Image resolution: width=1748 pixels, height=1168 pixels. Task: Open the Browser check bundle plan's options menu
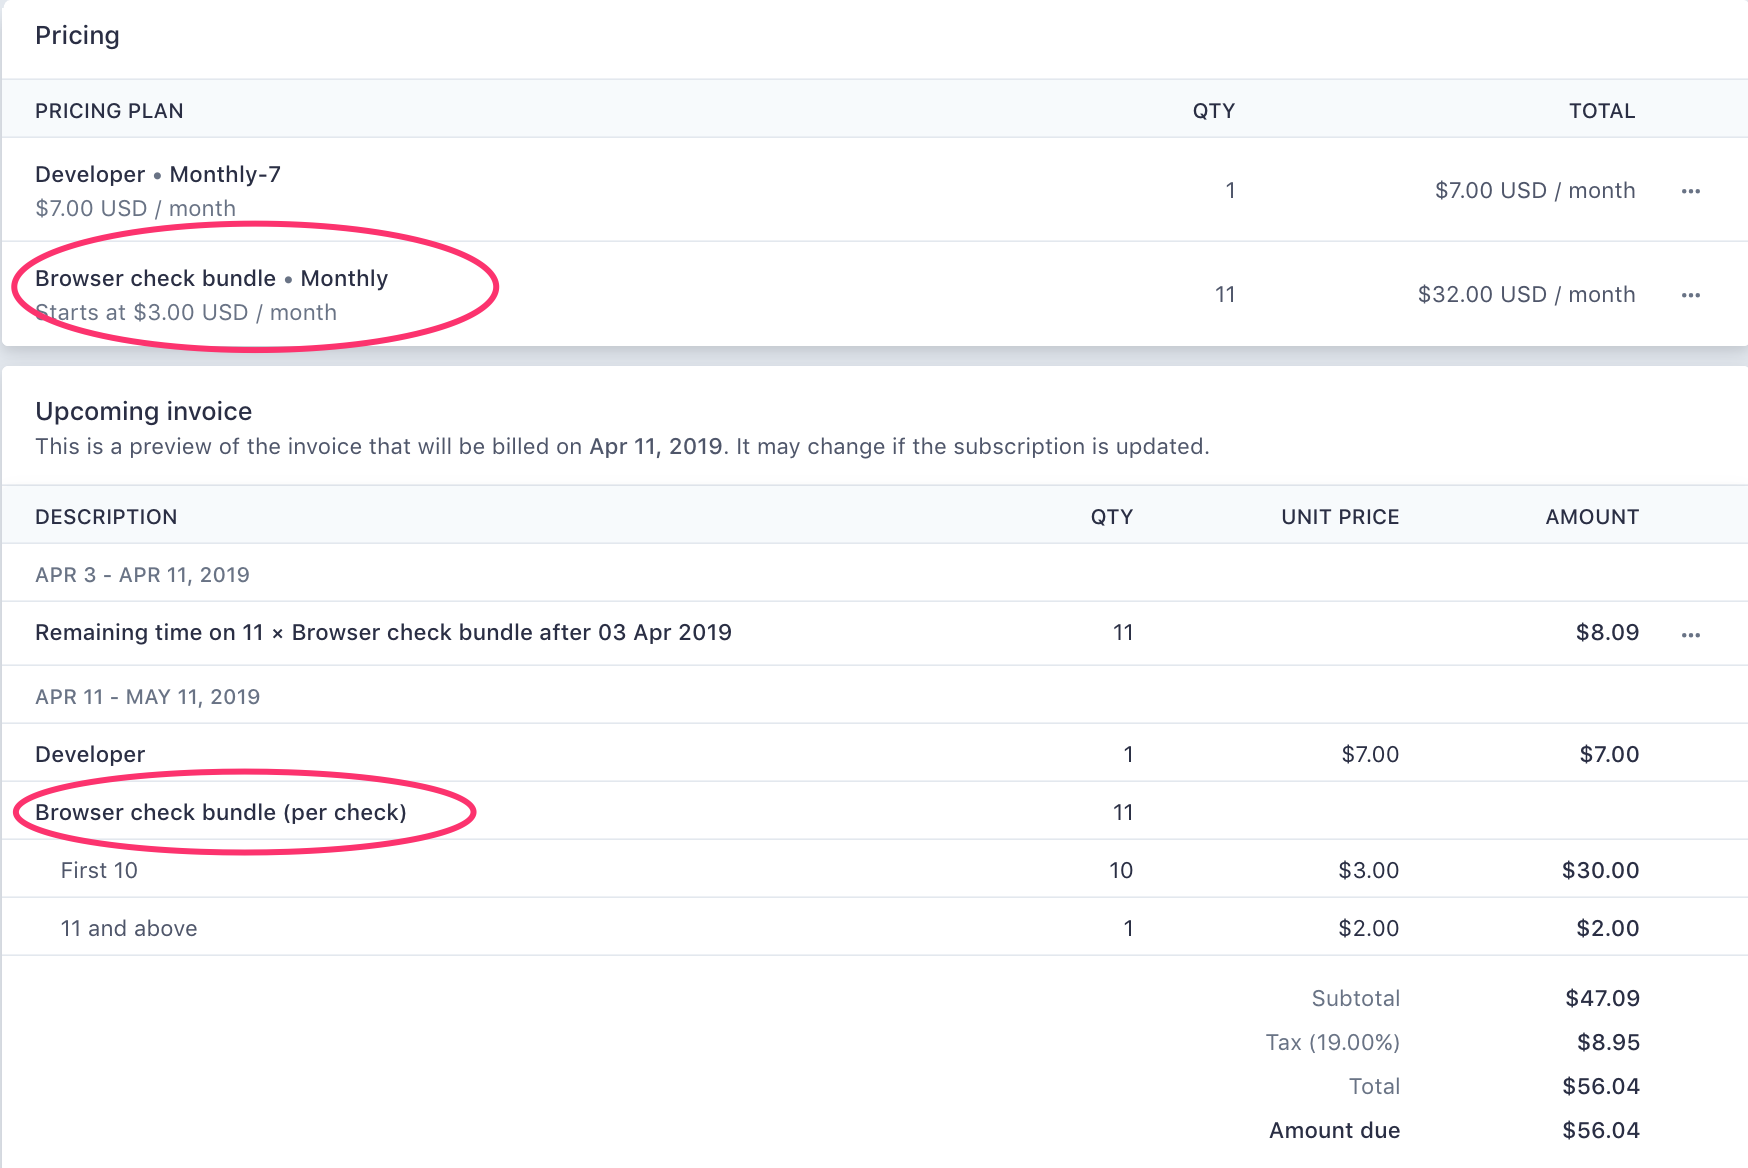1691,295
